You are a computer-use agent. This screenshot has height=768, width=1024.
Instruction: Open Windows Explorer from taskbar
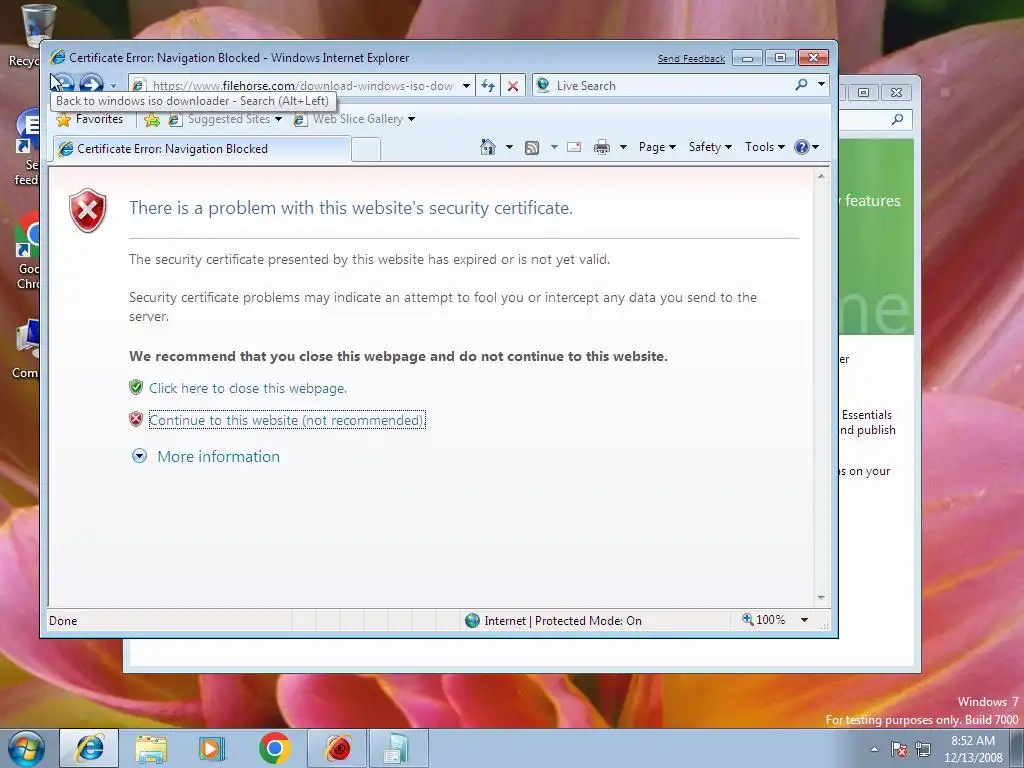(x=151, y=748)
